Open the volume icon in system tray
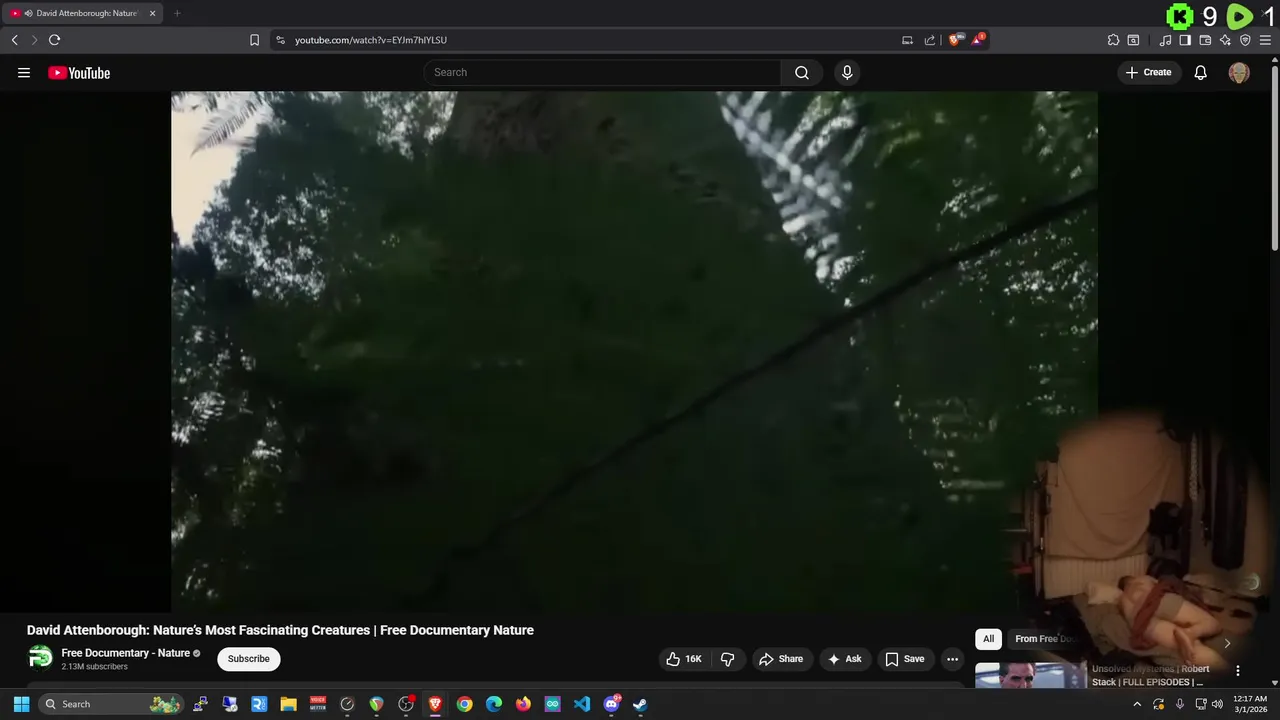The height and width of the screenshot is (720, 1280). coord(1216,704)
